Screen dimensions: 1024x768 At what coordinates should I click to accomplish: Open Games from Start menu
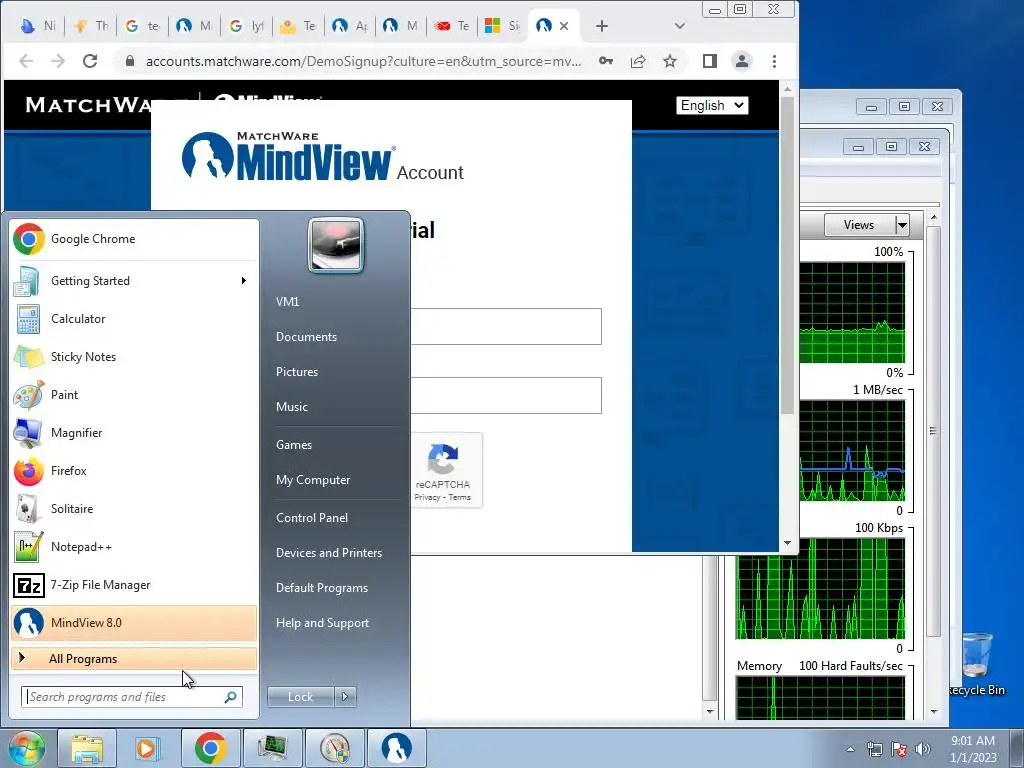point(294,445)
